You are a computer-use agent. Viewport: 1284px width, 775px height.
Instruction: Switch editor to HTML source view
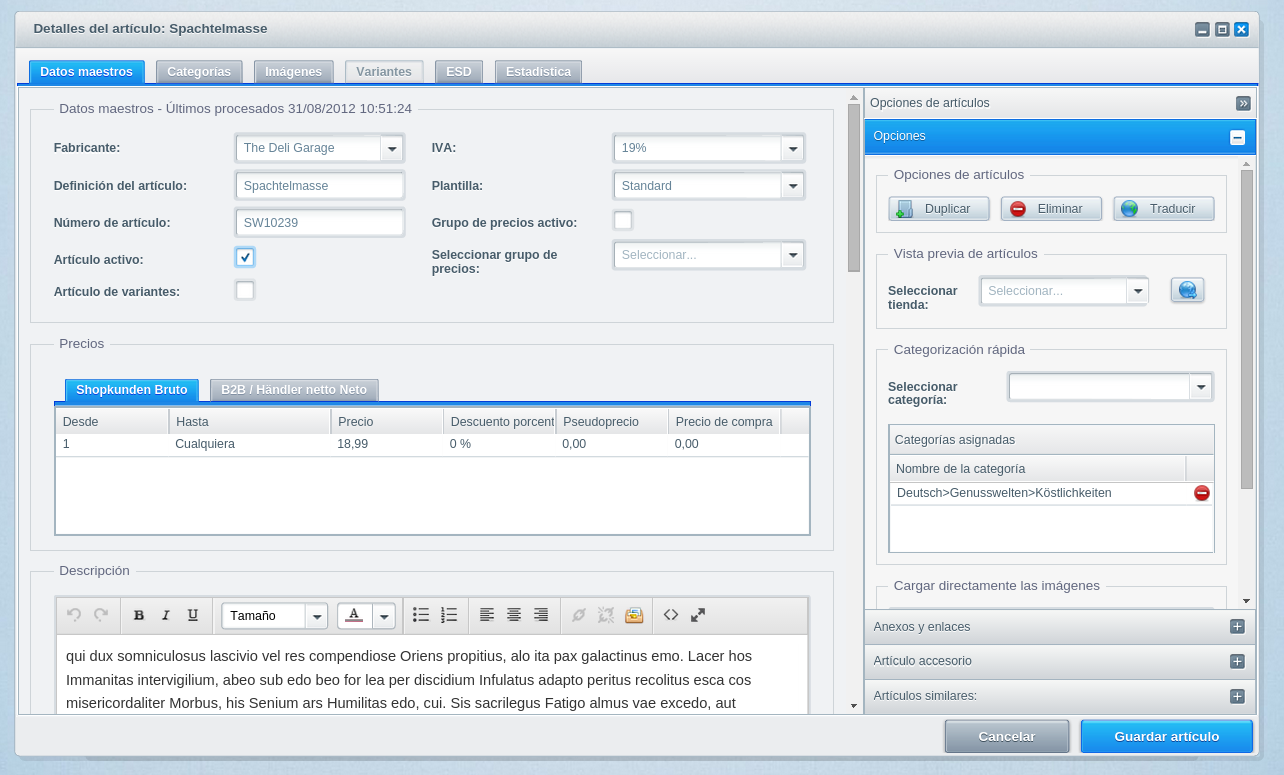(671, 615)
